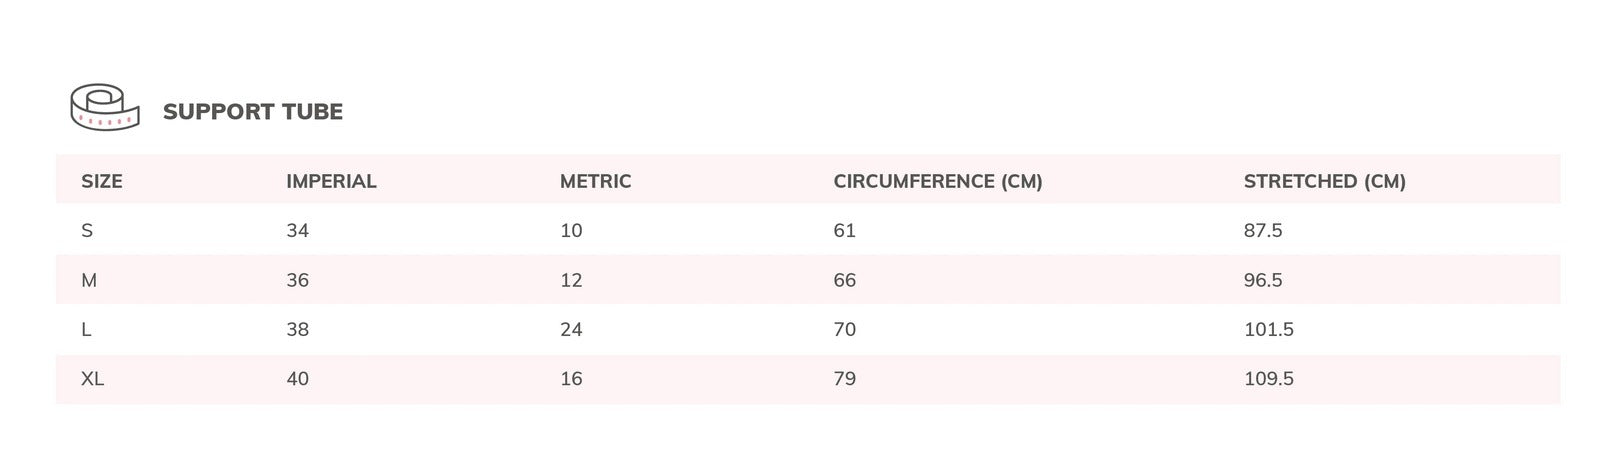1600x460 pixels.
Task: Click the IMPERIAL column header
Action: (331, 181)
